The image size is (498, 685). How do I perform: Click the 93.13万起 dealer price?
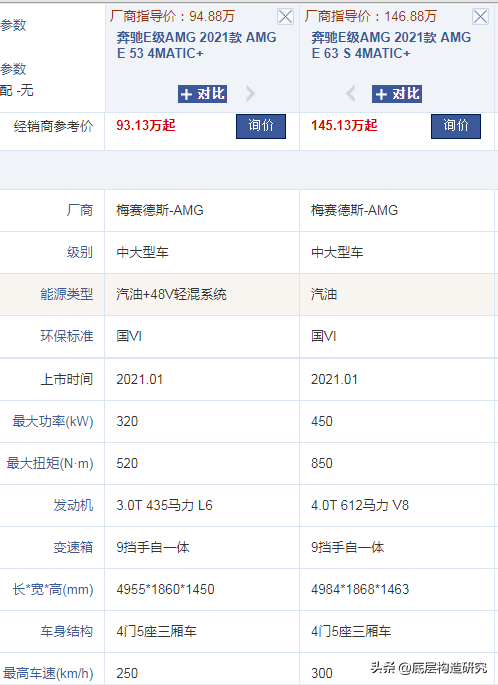click(x=146, y=125)
